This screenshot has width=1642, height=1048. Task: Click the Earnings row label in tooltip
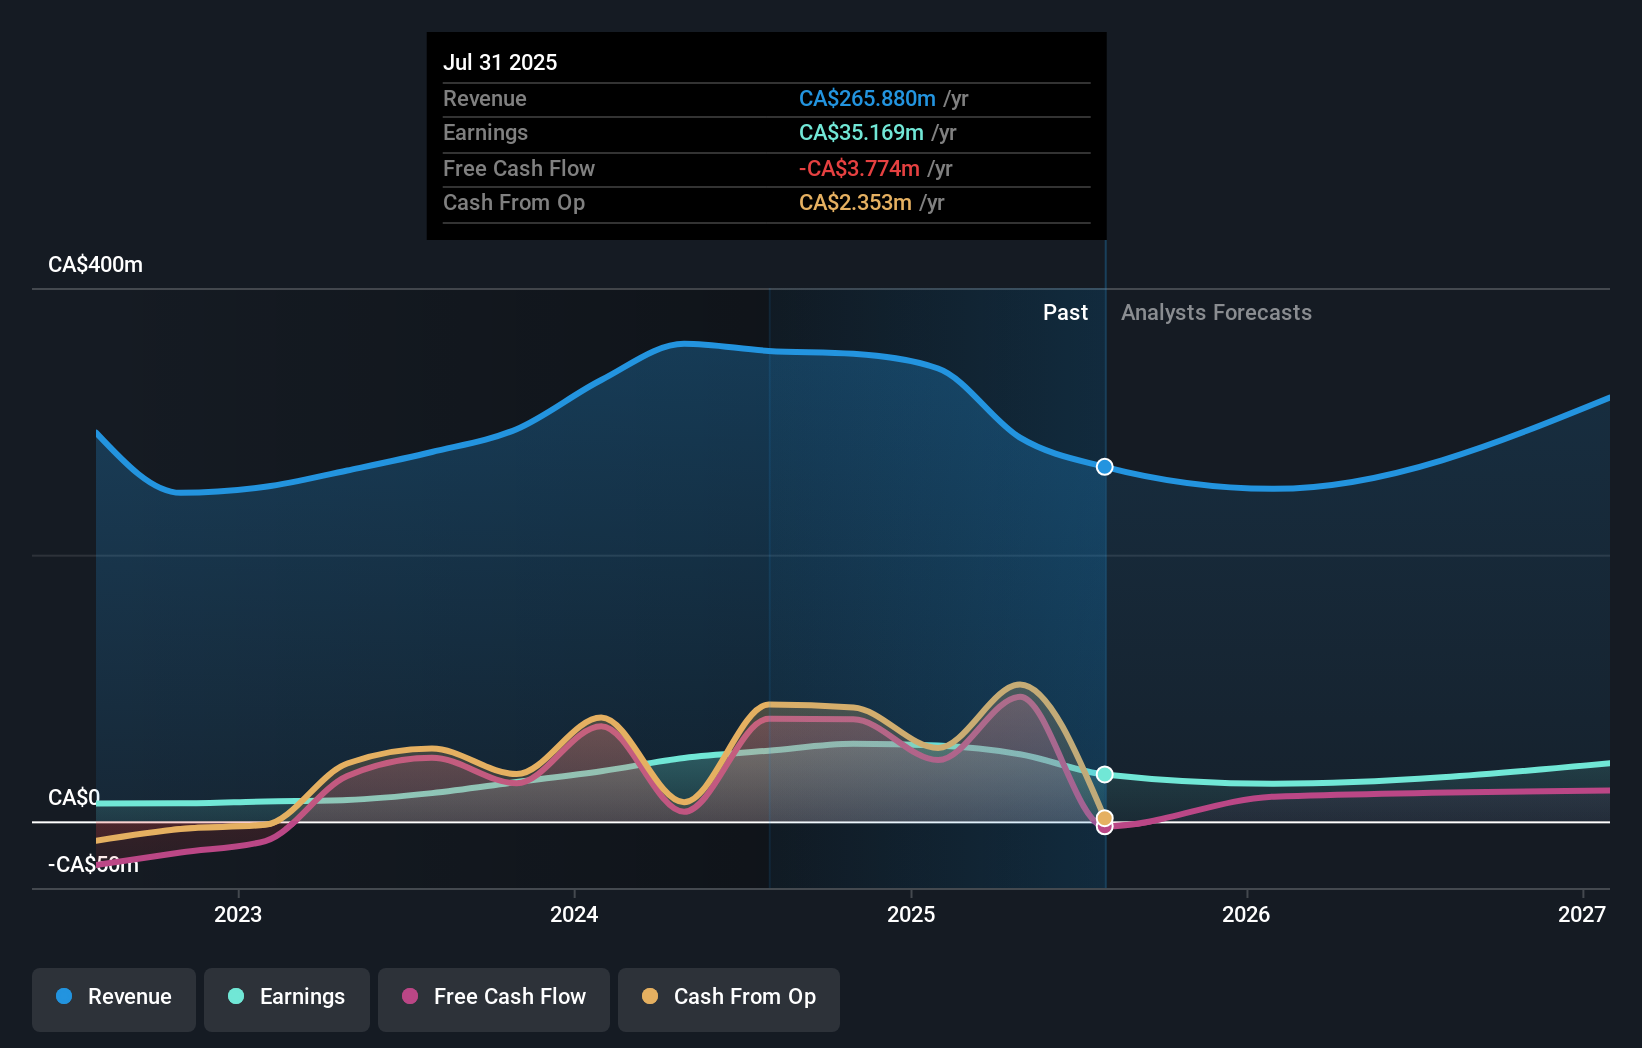[x=485, y=133]
